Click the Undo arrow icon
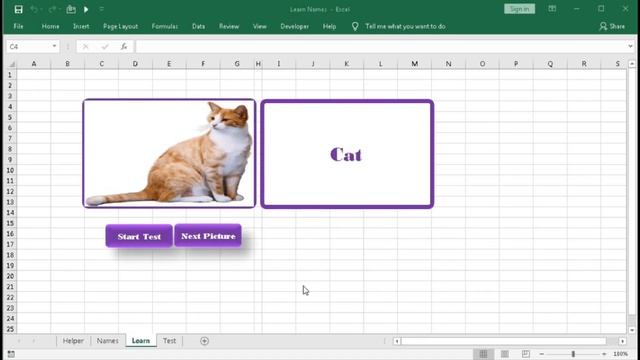The image size is (640, 360). (x=34, y=9)
